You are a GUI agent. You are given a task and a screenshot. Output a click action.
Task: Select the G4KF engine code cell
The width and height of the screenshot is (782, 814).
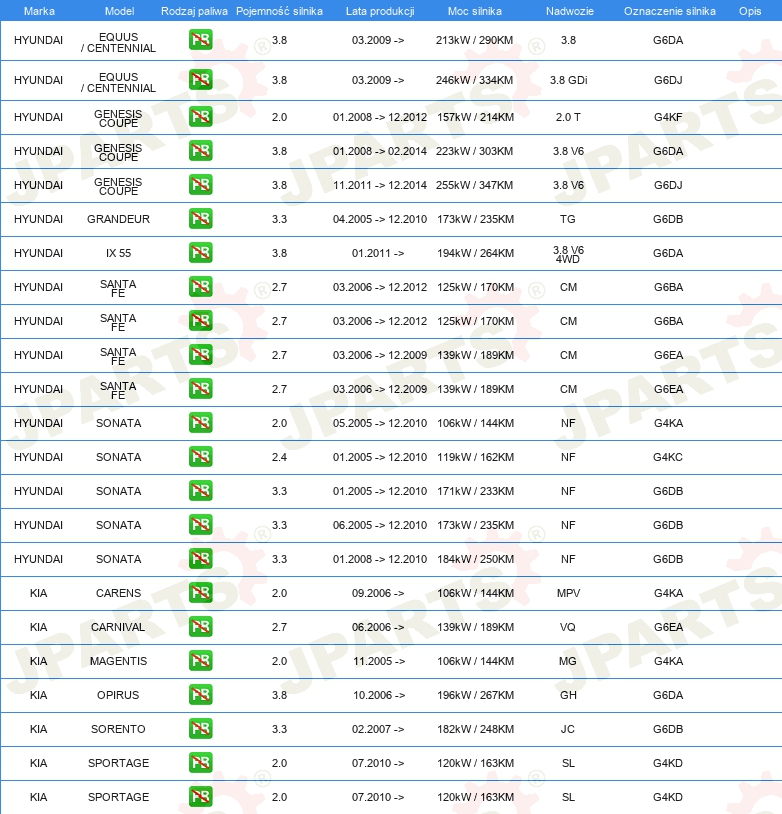pyautogui.click(x=668, y=117)
